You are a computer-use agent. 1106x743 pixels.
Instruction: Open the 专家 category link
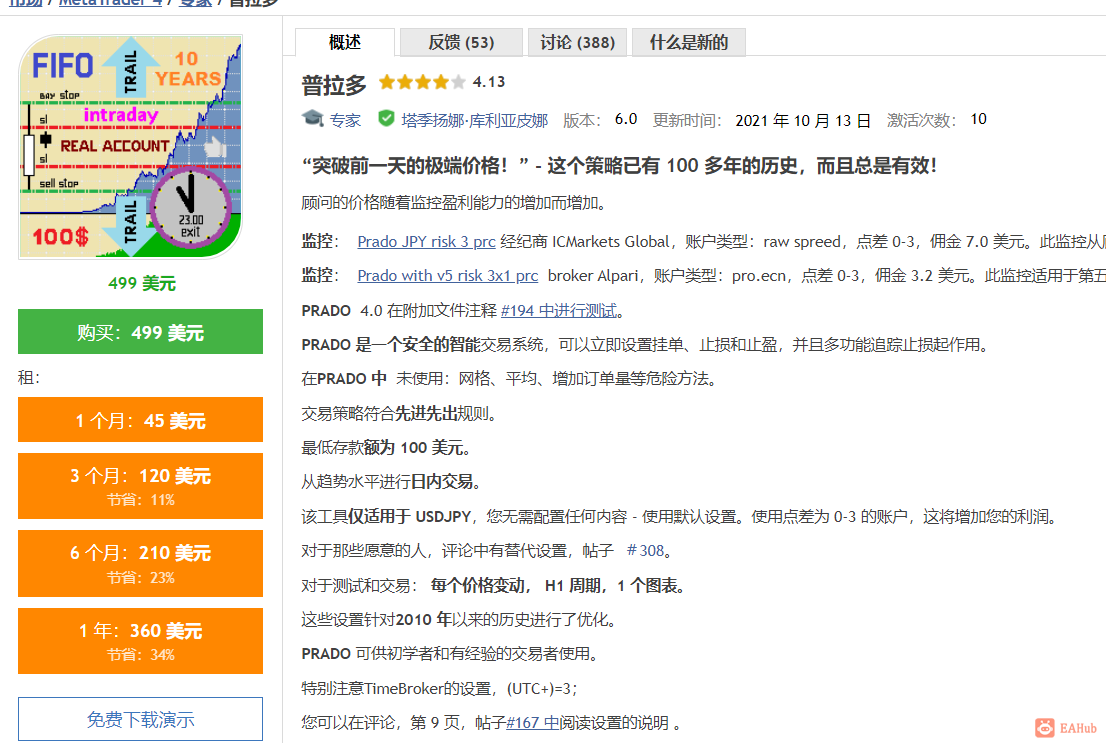coord(346,120)
